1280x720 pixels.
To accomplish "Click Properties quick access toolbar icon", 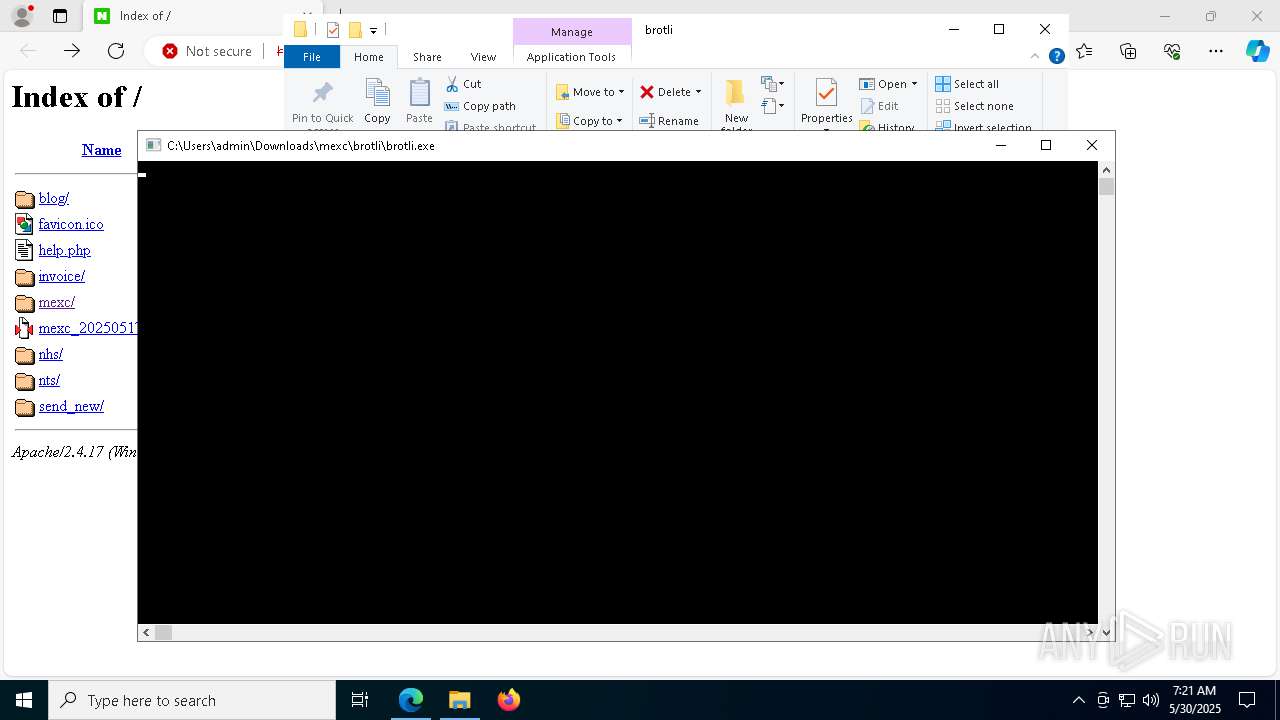I will 333,30.
